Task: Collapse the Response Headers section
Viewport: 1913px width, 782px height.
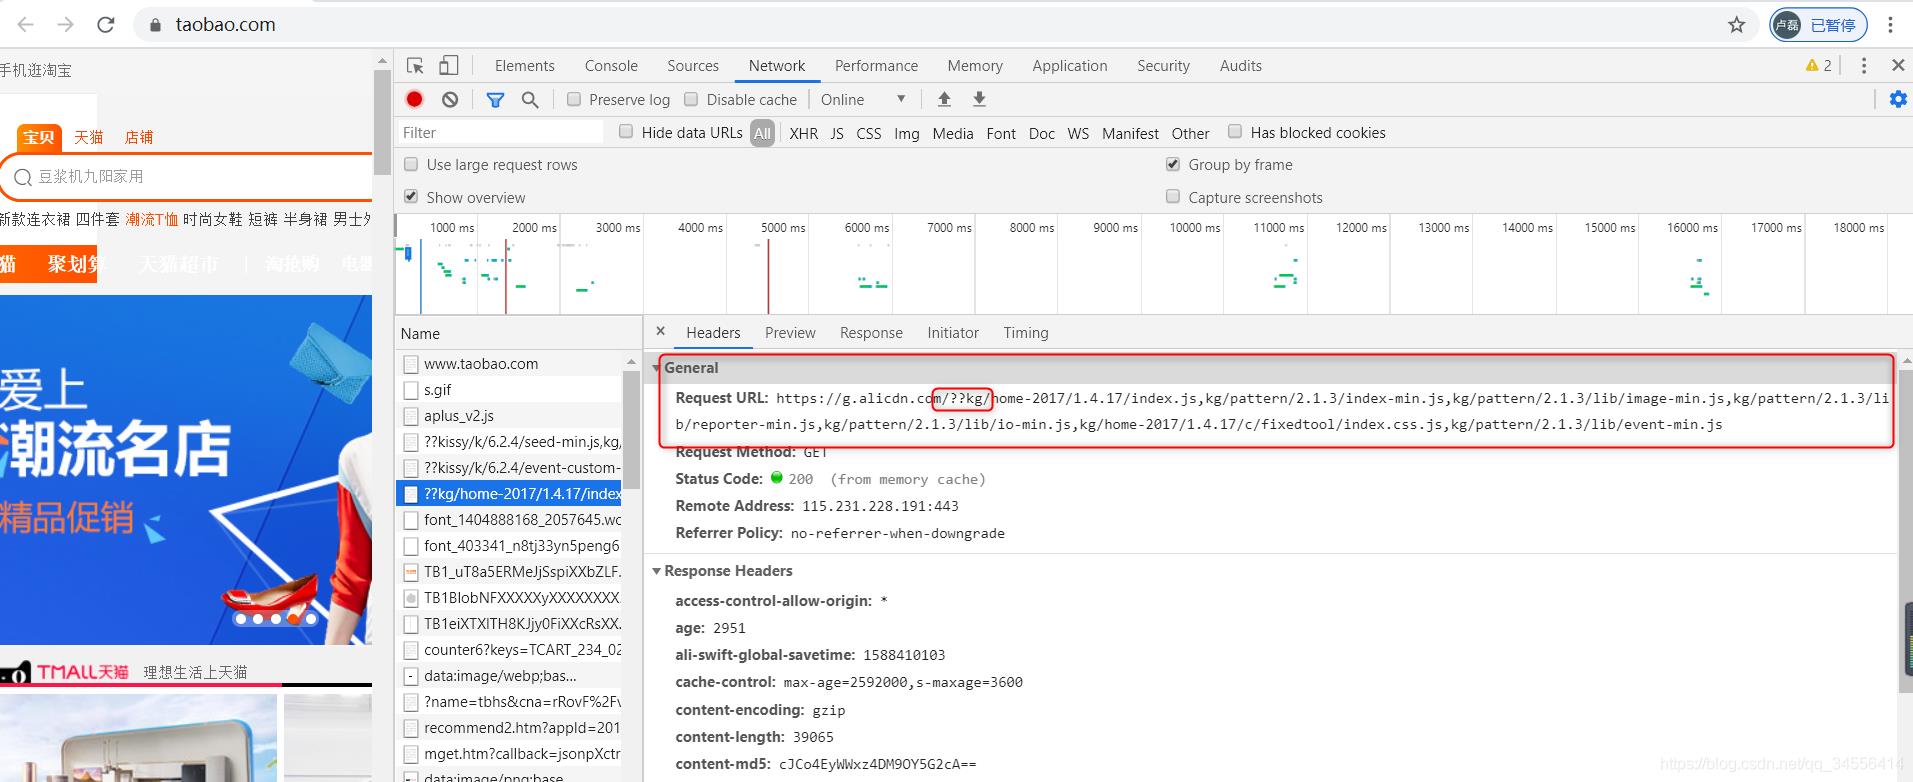Action: click(x=657, y=571)
